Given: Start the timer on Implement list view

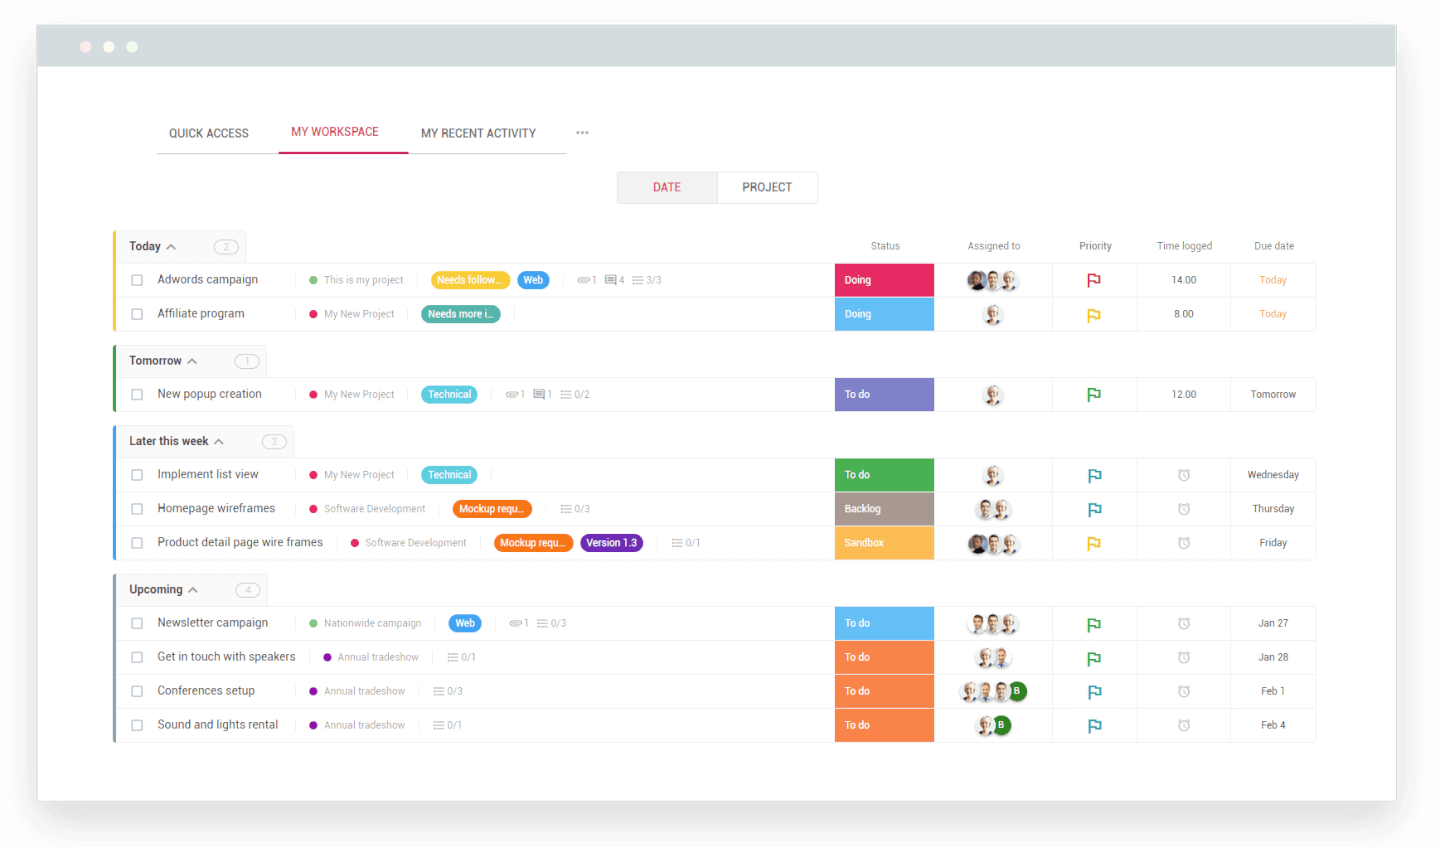Looking at the screenshot, I should tap(1183, 474).
